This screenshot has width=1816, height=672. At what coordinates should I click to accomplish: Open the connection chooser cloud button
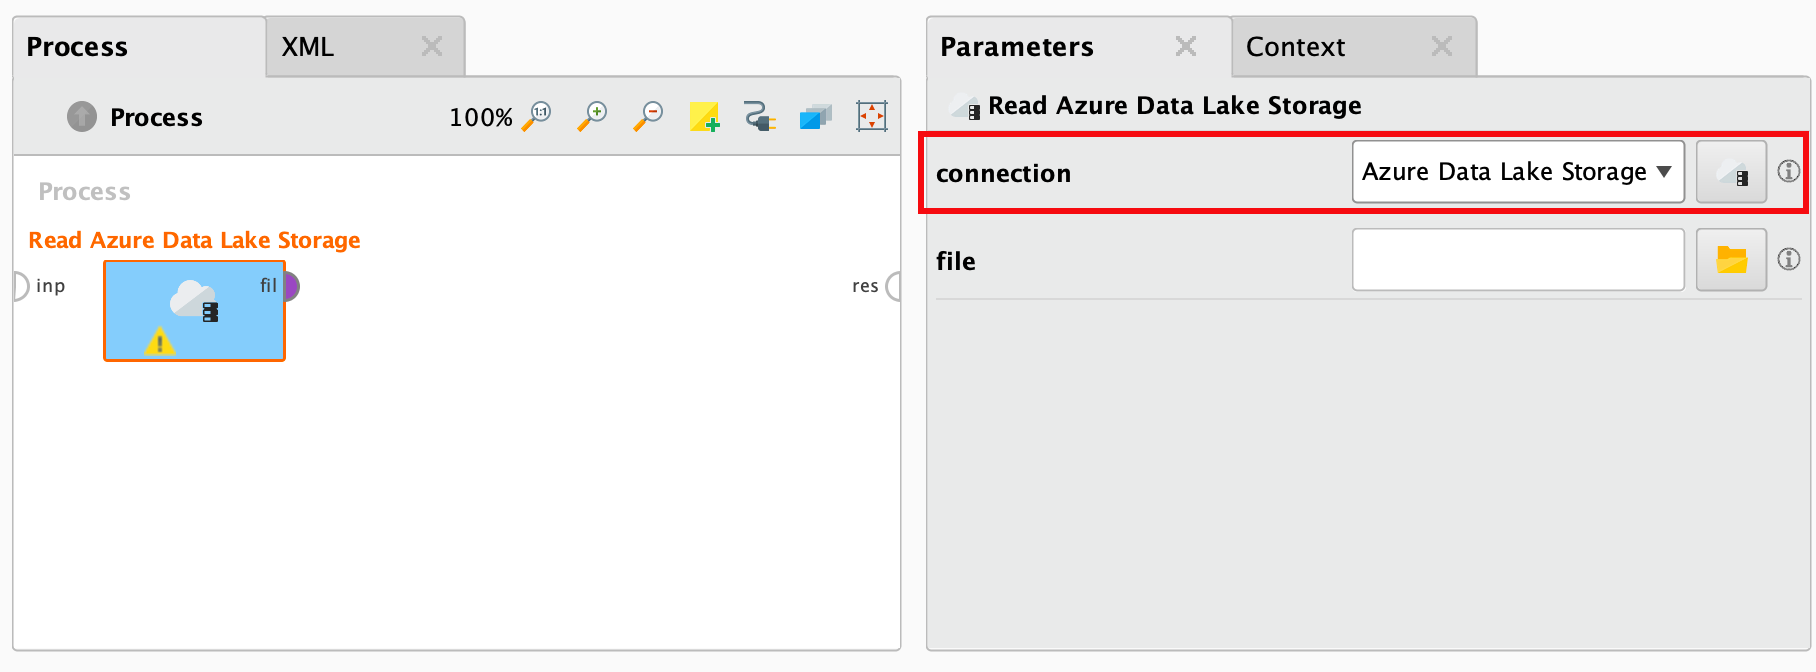coord(1731,172)
